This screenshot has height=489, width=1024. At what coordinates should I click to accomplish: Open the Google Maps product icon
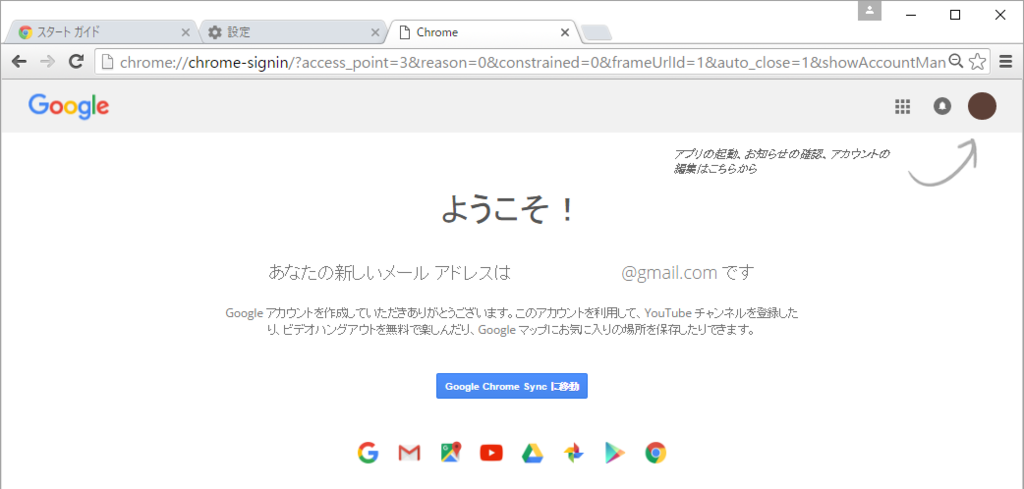(x=451, y=452)
